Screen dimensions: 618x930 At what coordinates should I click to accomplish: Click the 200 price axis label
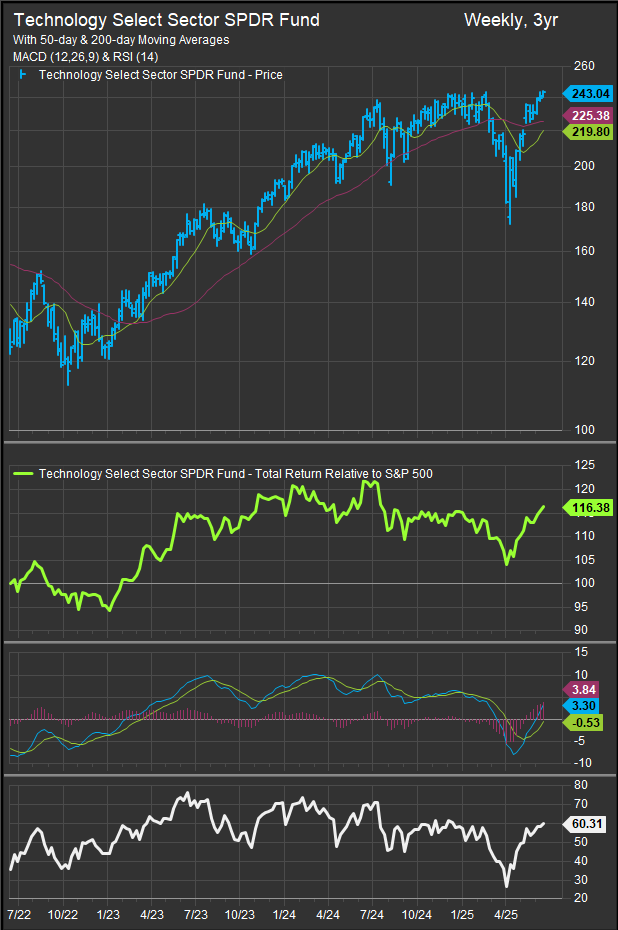click(x=584, y=165)
